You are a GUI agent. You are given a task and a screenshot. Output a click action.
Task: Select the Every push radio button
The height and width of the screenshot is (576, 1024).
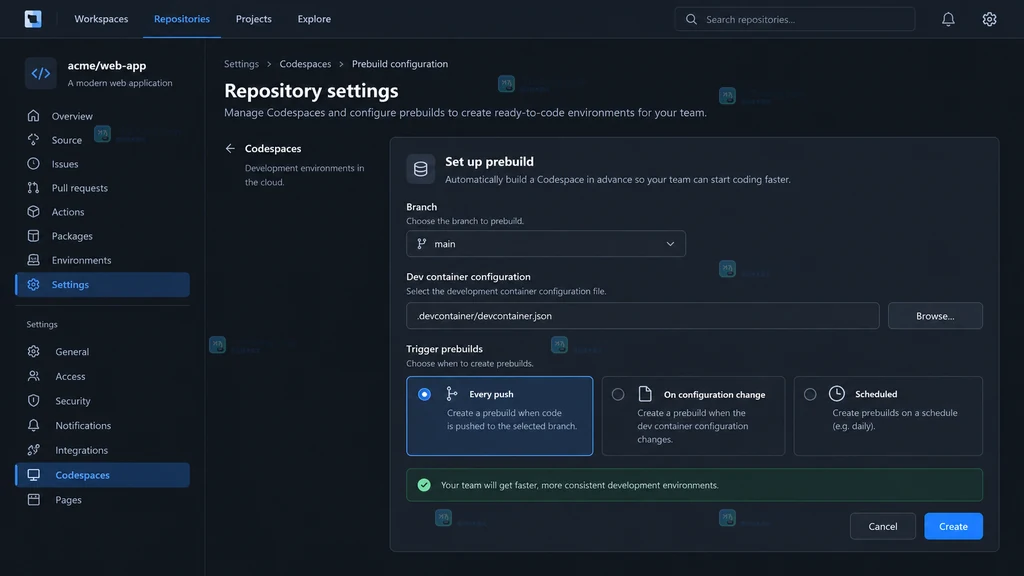point(424,394)
